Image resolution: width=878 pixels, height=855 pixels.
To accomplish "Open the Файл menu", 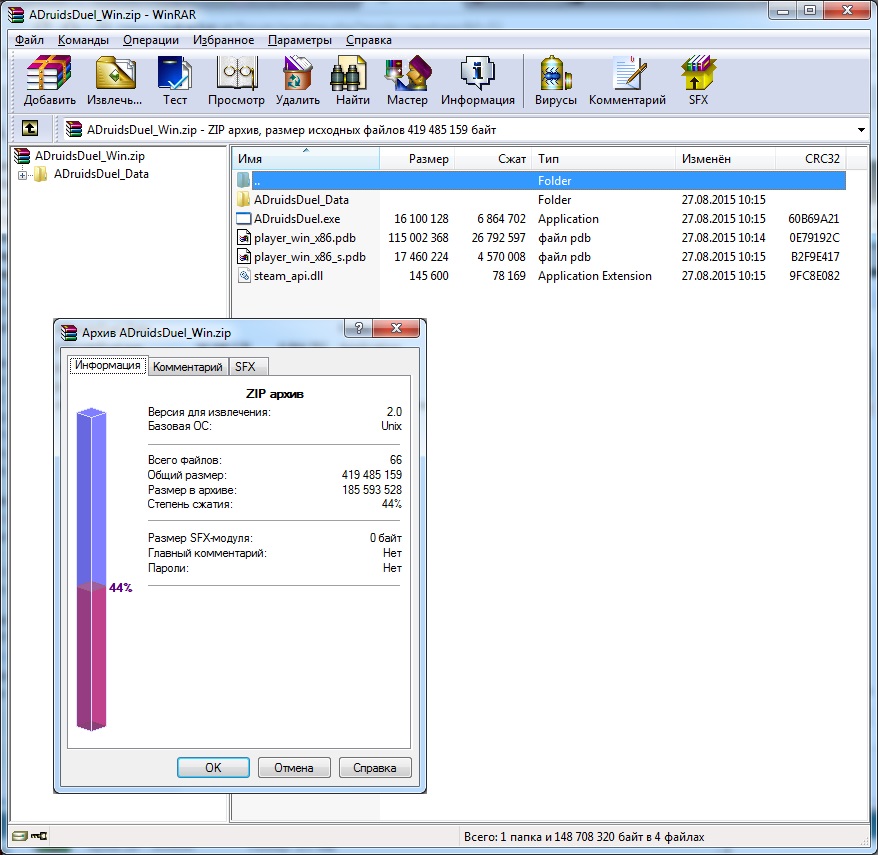I will coord(29,40).
